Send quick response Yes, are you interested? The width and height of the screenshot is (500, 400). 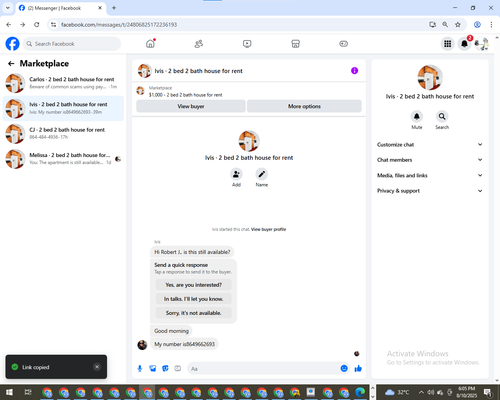[194, 285]
